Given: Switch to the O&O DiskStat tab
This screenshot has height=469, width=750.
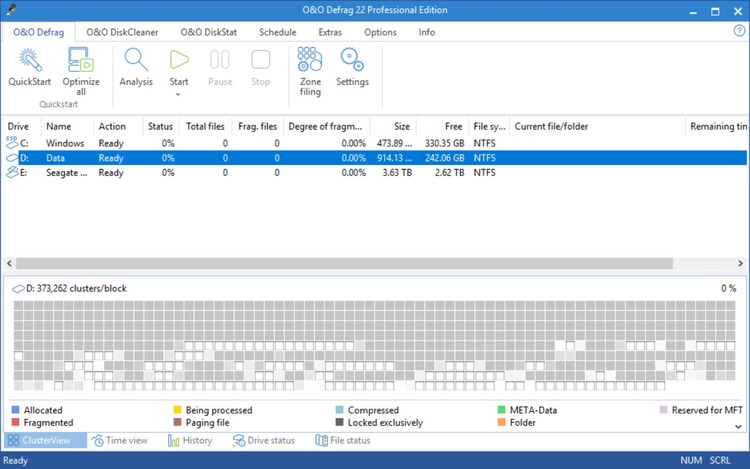Looking at the screenshot, I should 209,32.
